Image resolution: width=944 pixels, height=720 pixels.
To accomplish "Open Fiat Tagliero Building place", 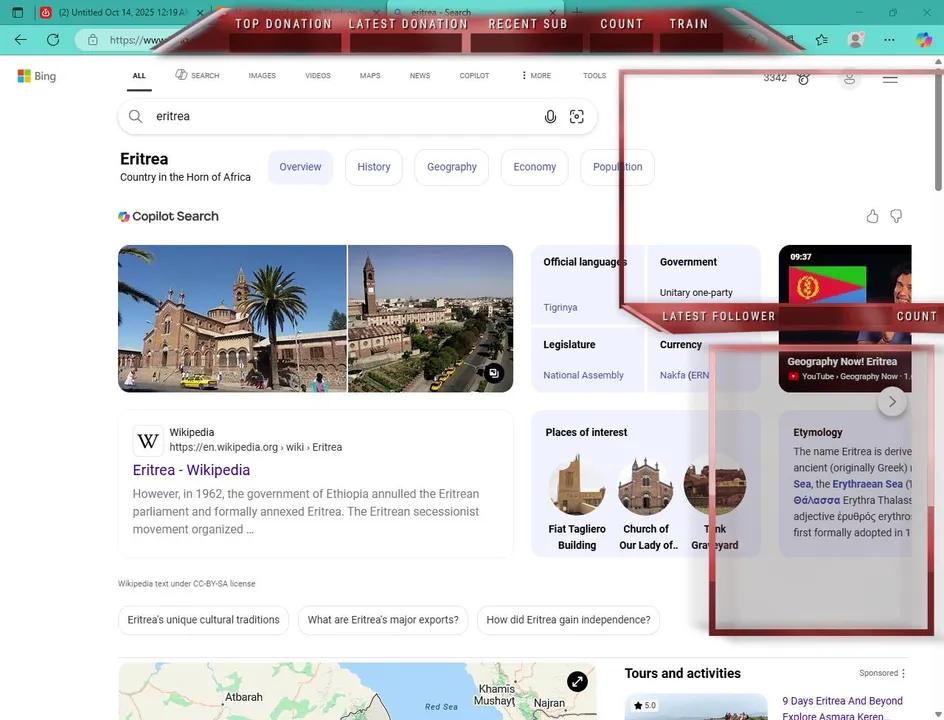I will pos(577,503).
